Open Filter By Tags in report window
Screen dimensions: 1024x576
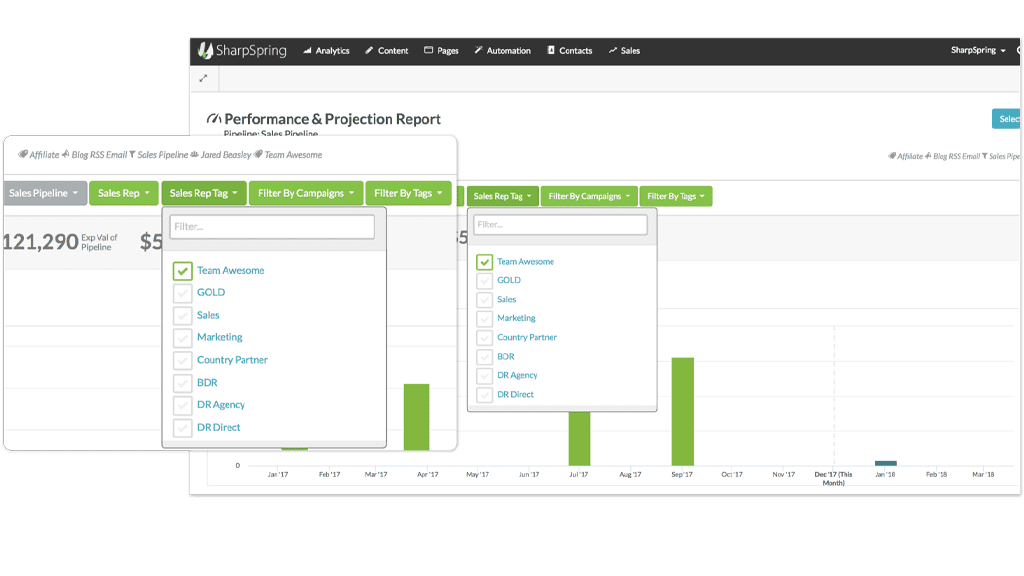[676, 196]
